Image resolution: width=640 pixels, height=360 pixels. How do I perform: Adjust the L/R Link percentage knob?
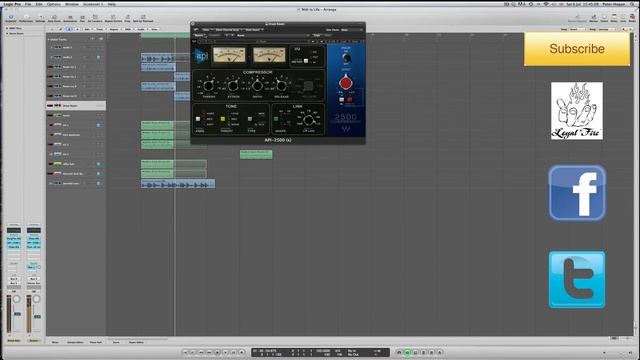pos(309,120)
